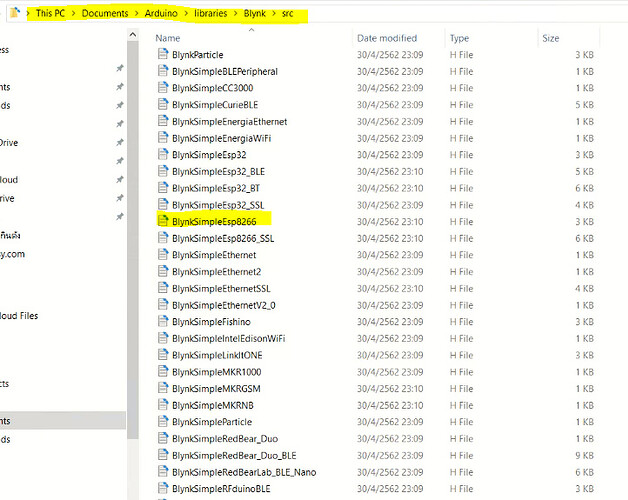The height and width of the screenshot is (500, 628).
Task: Click the BlynkSimpleEthernetSSL file icon
Action: click(x=163, y=288)
